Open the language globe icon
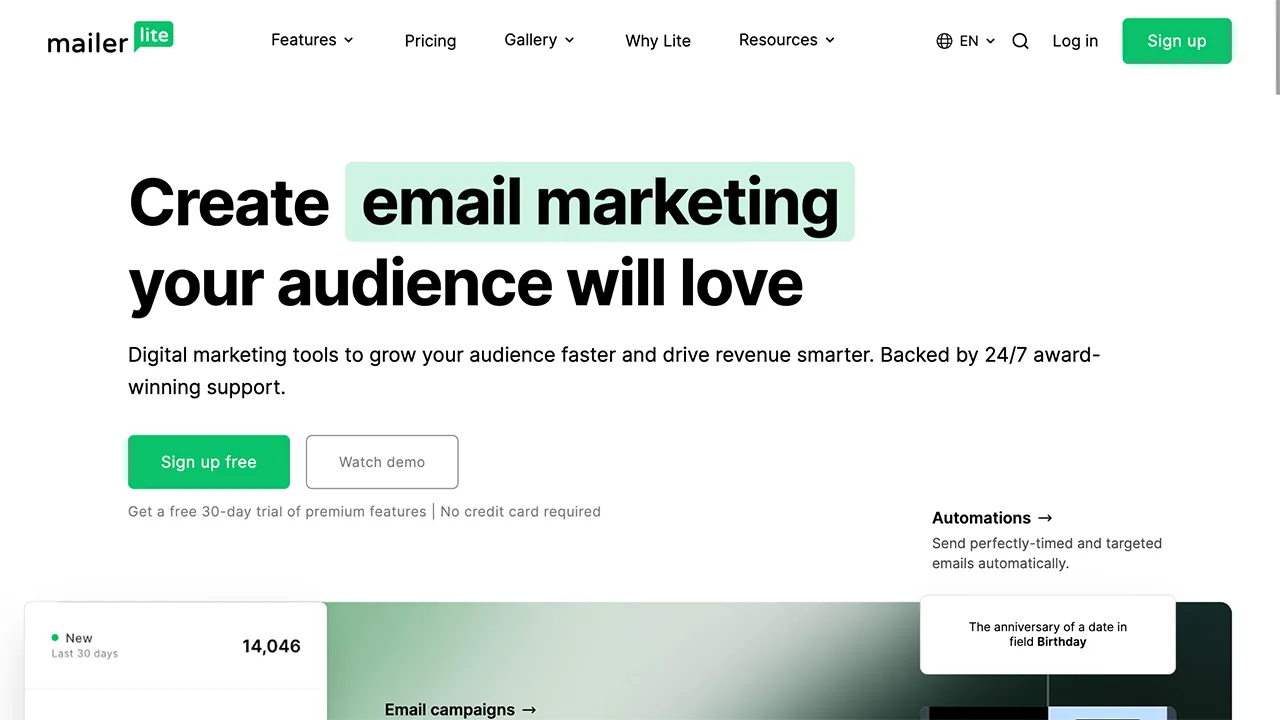Image resolution: width=1280 pixels, height=720 pixels. pos(944,41)
